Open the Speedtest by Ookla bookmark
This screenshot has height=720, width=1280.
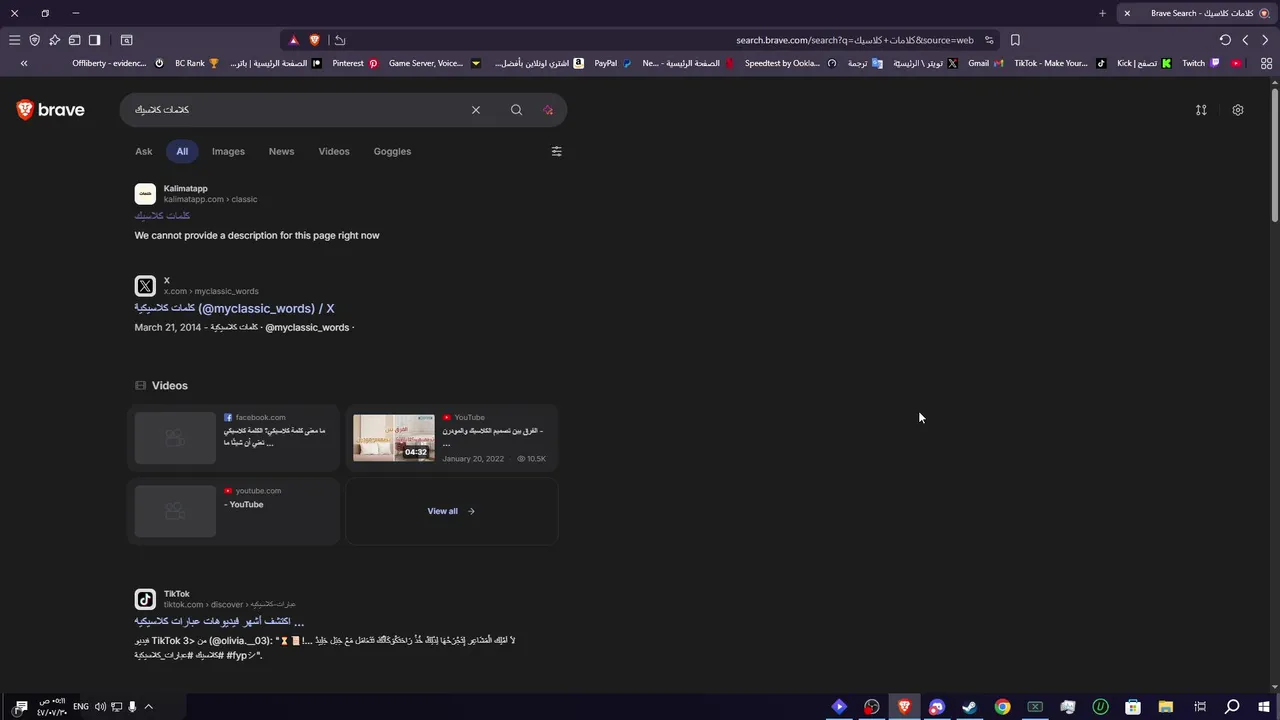[x=790, y=63]
